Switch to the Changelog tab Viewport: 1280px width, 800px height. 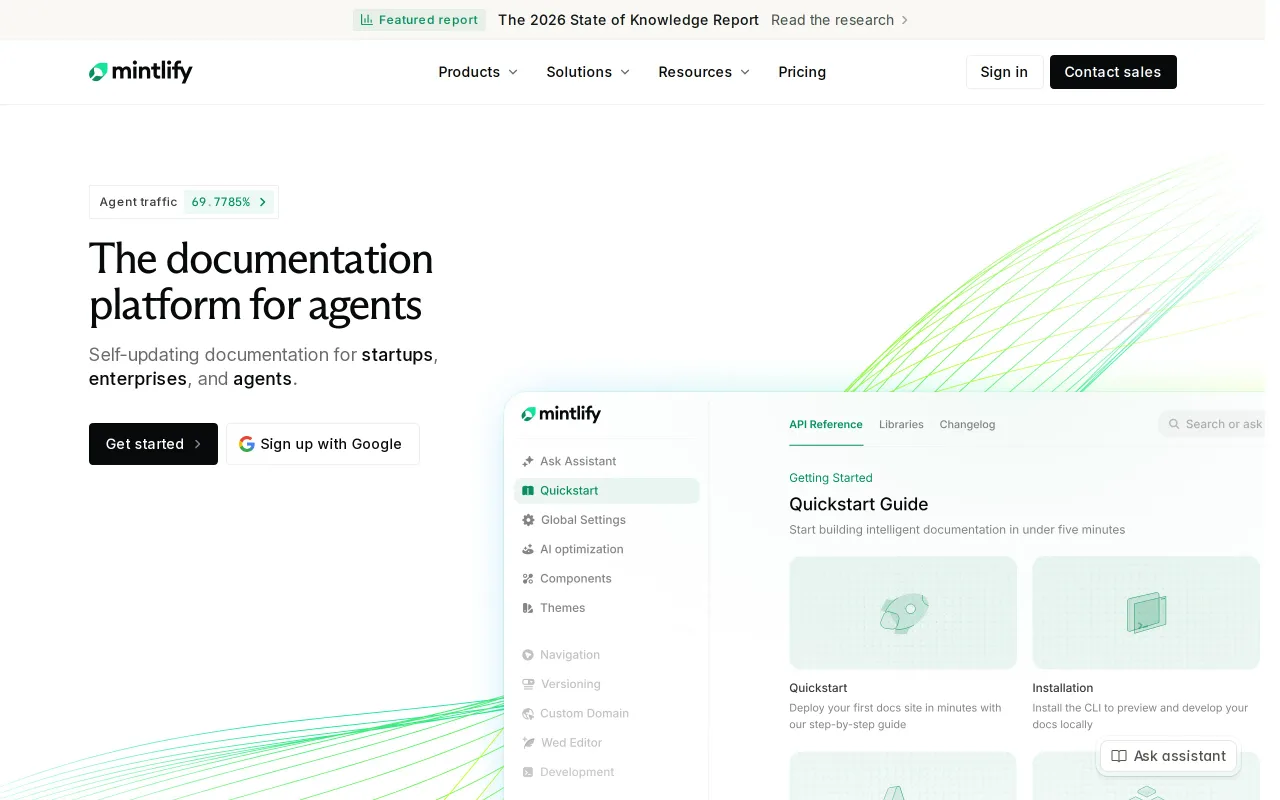tap(967, 424)
